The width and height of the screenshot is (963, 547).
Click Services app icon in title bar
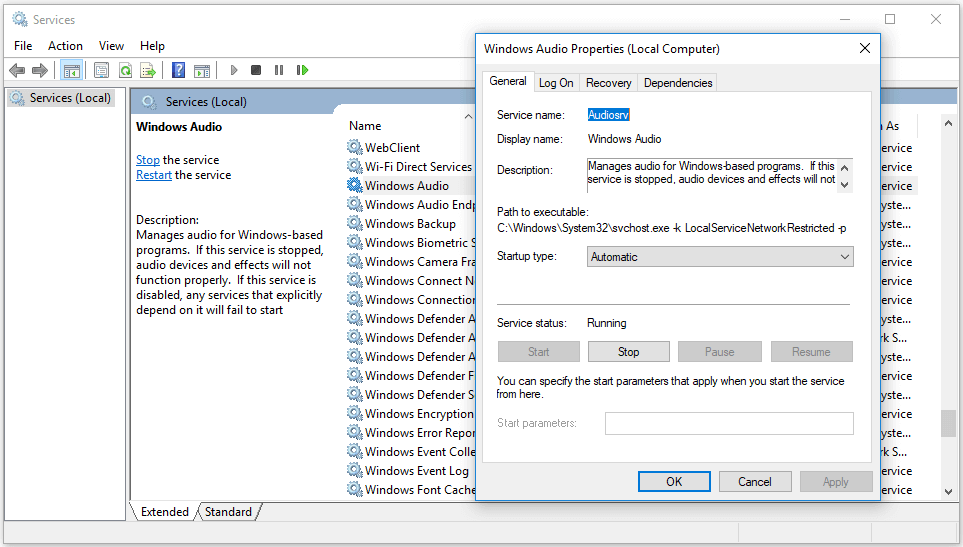pos(20,20)
